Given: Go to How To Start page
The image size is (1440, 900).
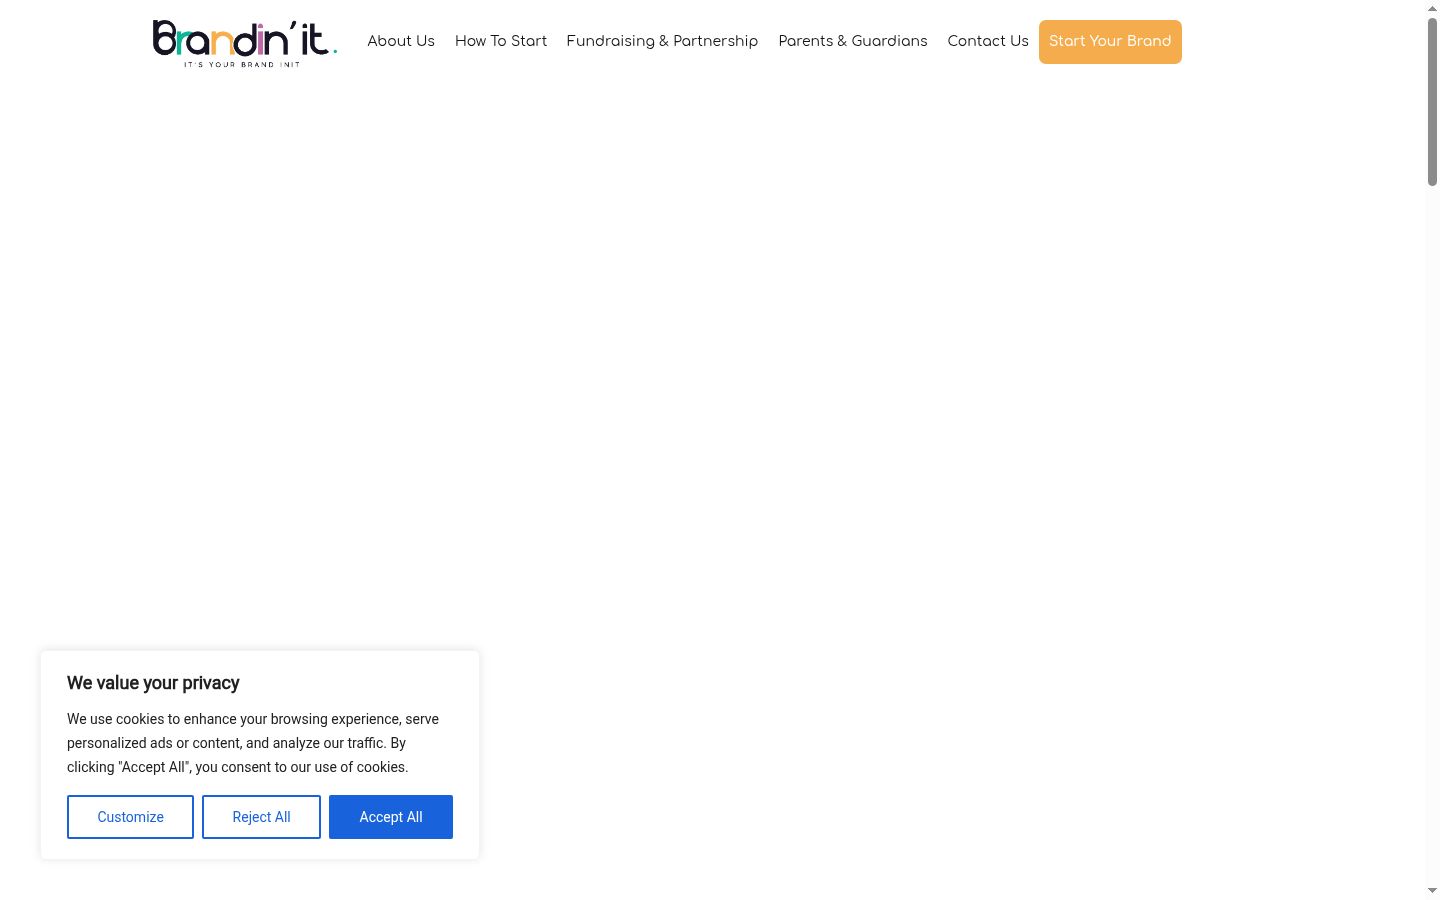Looking at the screenshot, I should coord(501,41).
